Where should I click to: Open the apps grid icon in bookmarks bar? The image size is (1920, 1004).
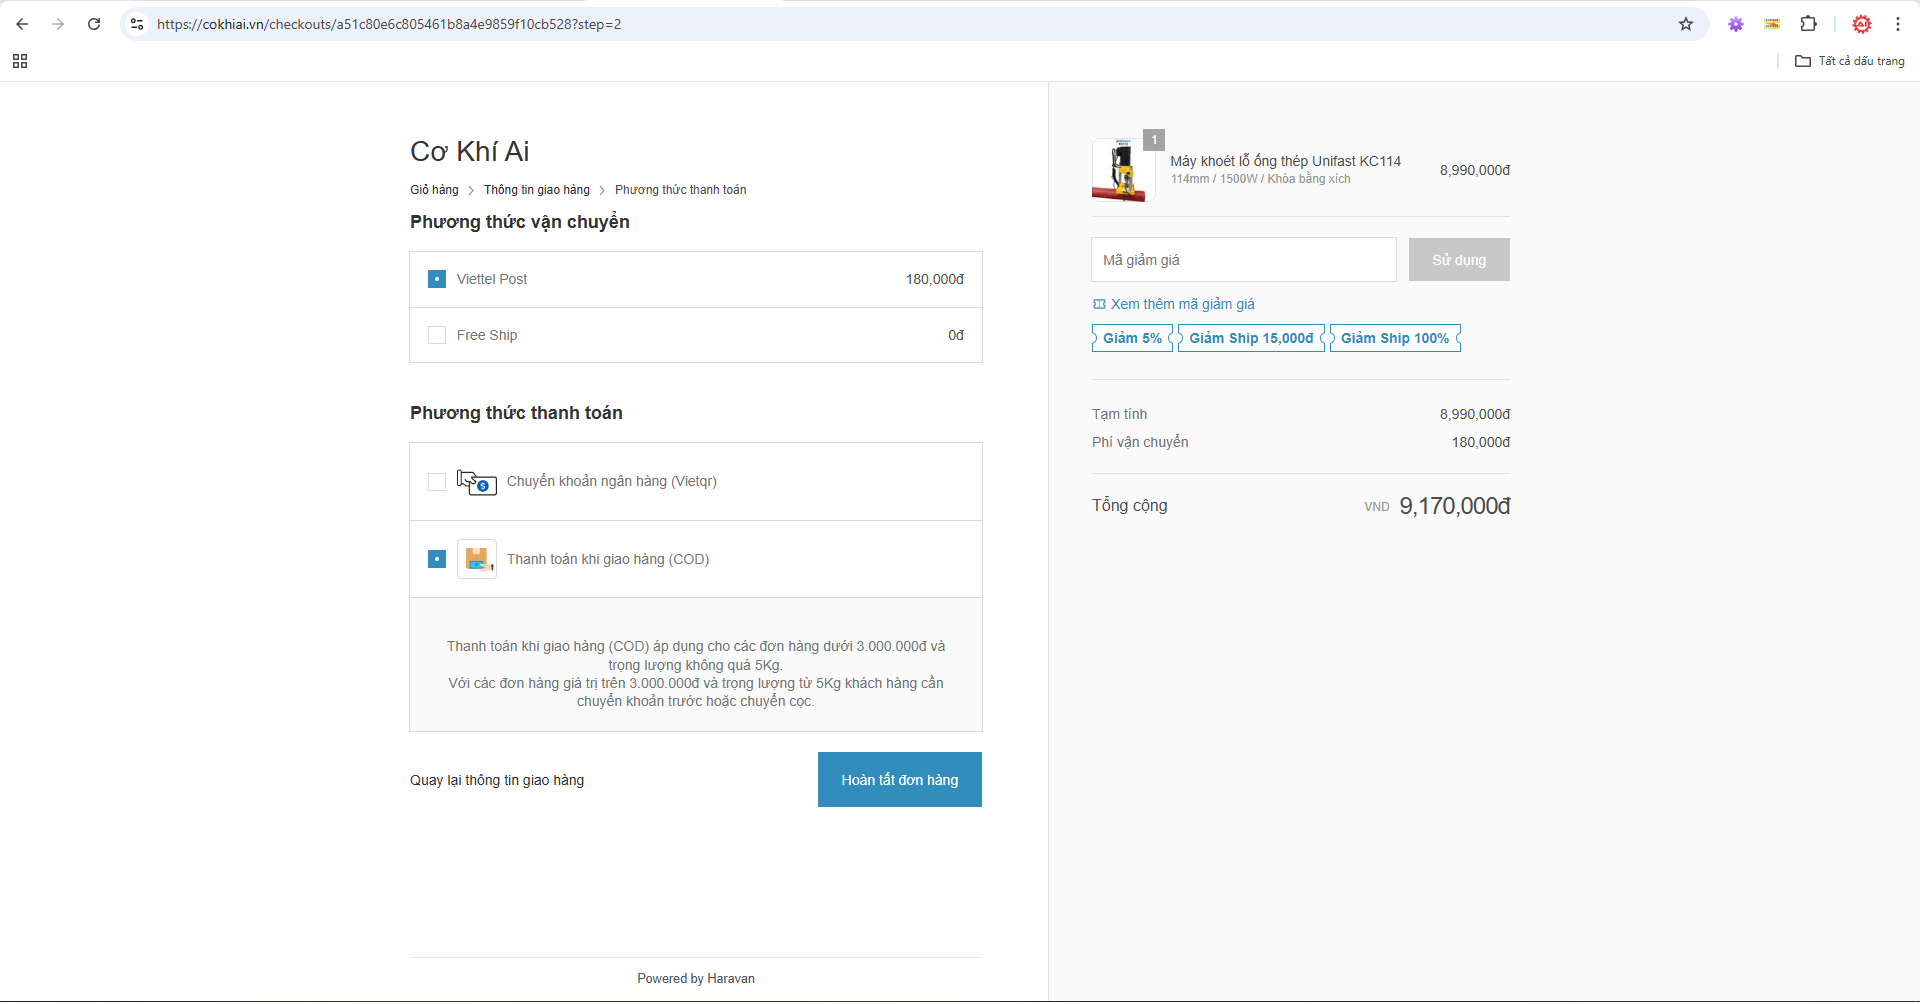[x=20, y=61]
